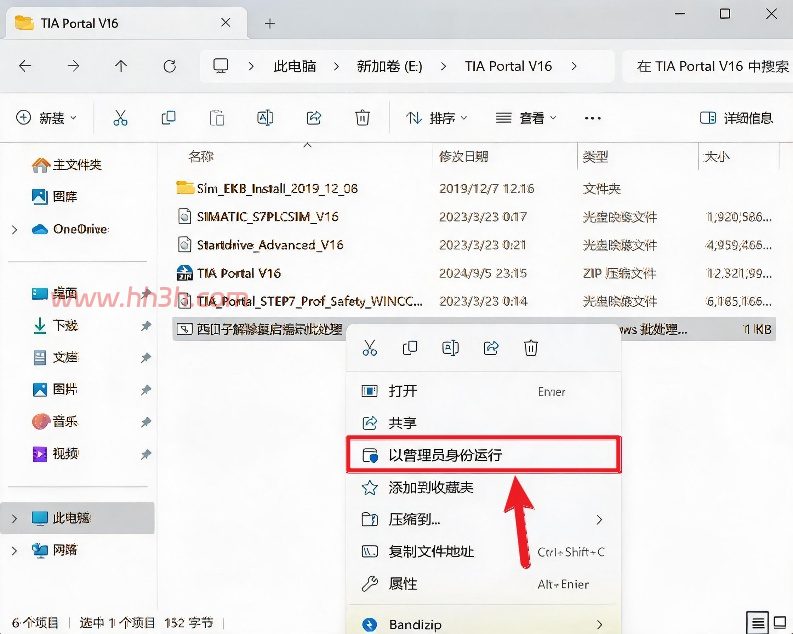The width and height of the screenshot is (793, 634).
Task: Click the Delete trash icon in the toolbar
Action: [x=362, y=118]
